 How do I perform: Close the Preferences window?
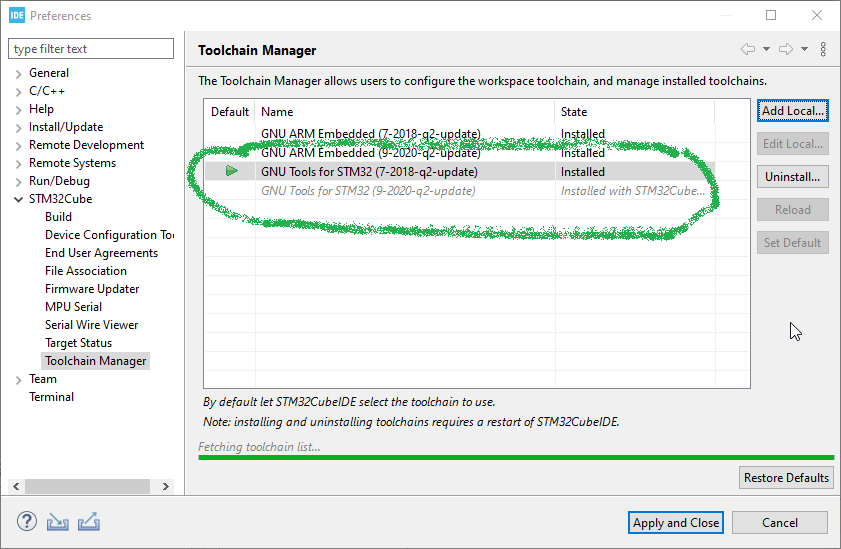tap(817, 15)
